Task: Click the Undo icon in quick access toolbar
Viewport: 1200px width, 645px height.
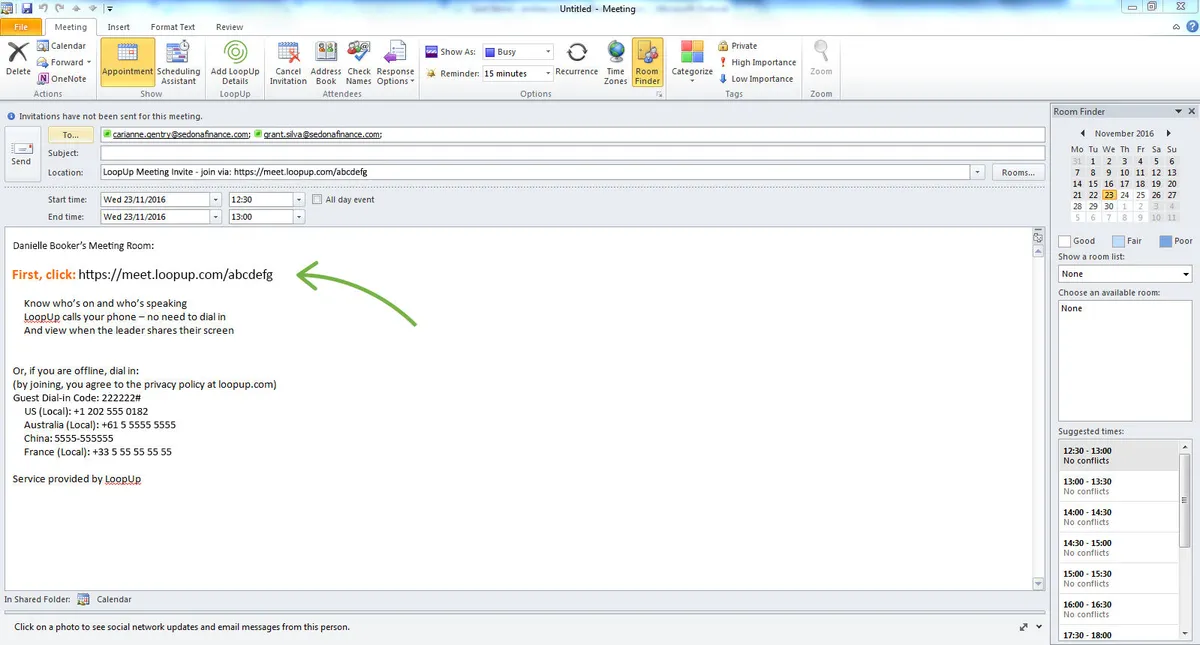Action: click(42, 8)
